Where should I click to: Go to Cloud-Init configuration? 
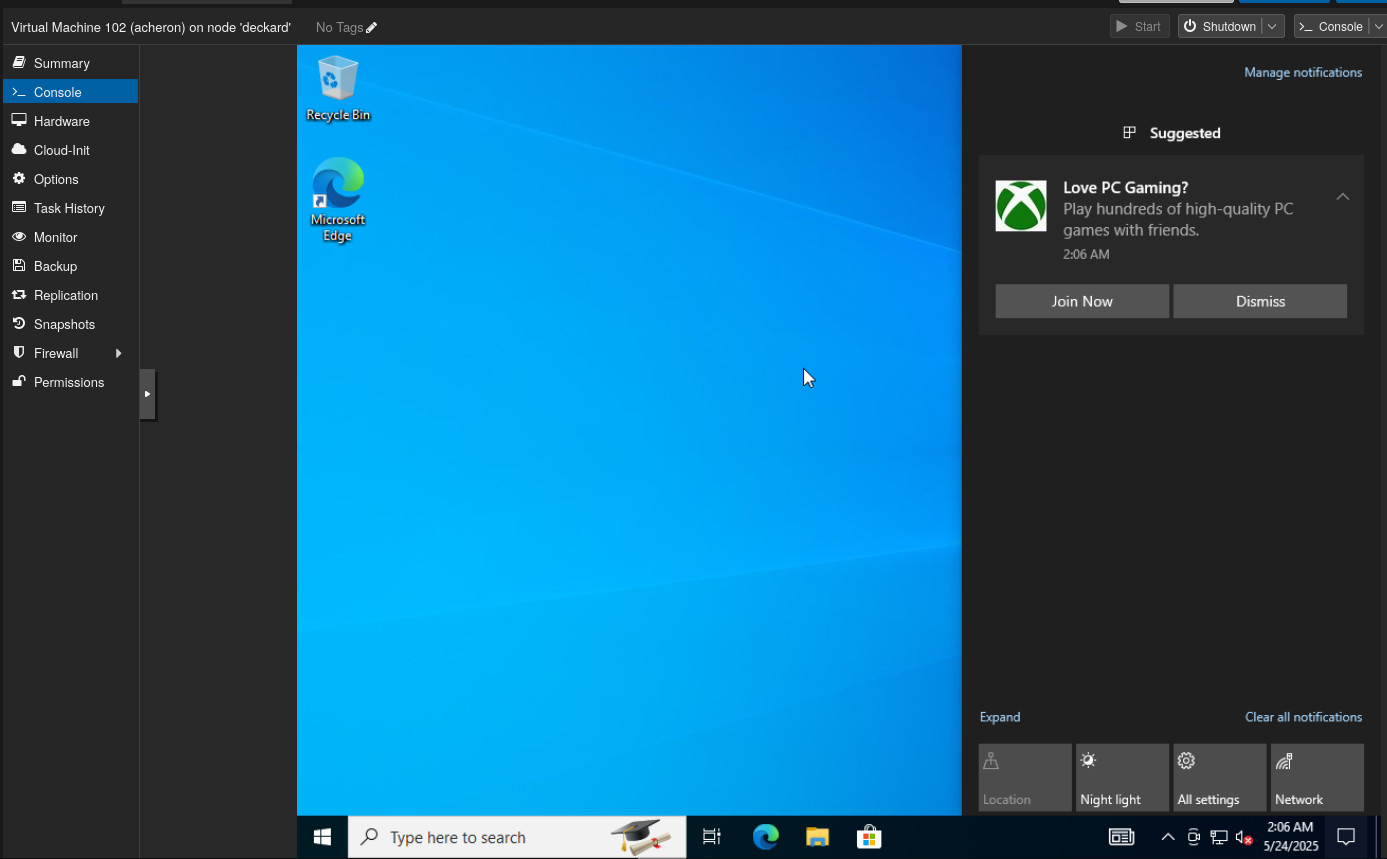coord(70,150)
